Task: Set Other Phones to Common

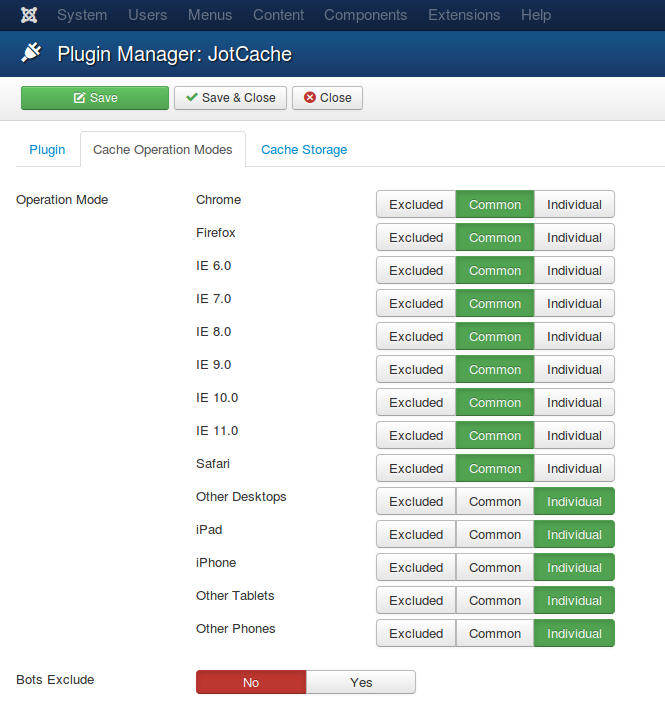Action: point(495,633)
